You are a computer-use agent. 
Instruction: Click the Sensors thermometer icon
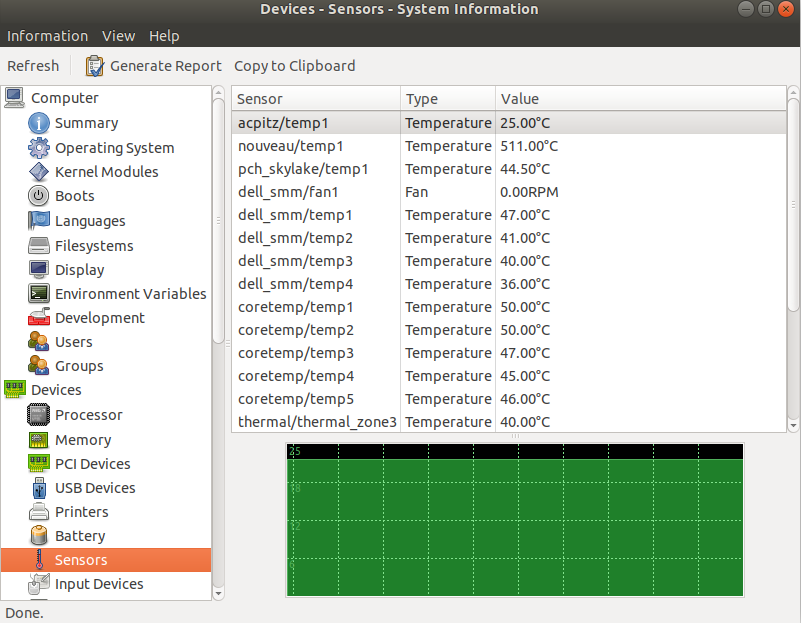point(39,560)
